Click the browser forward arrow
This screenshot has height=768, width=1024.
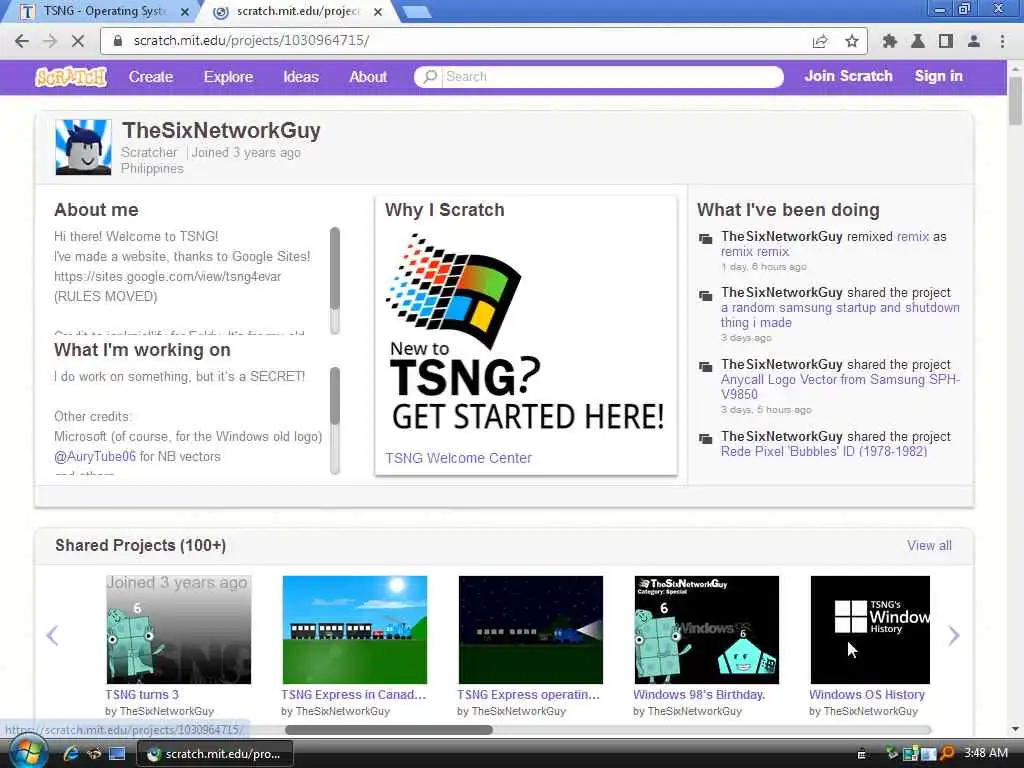click(50, 41)
